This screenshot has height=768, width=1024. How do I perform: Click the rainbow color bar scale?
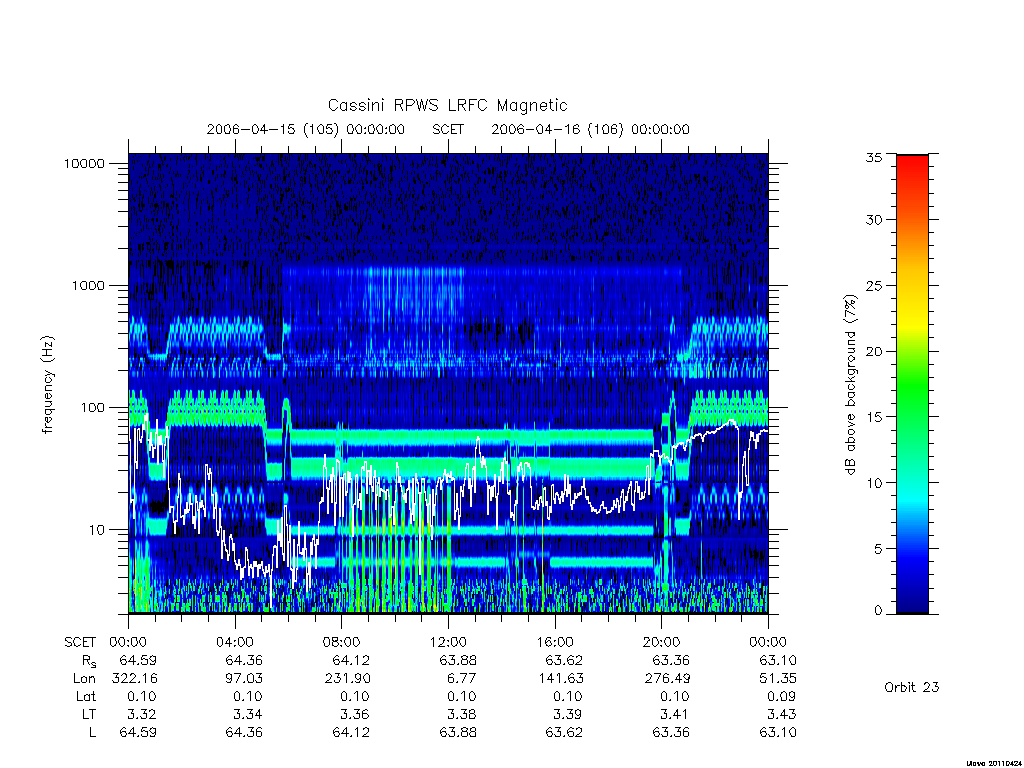point(912,384)
